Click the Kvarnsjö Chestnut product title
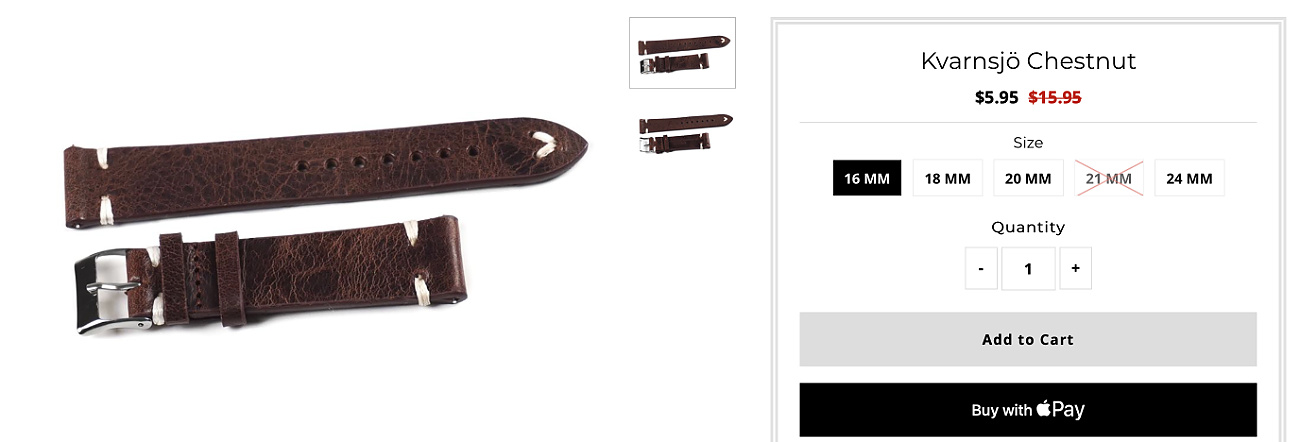The height and width of the screenshot is (442, 1300). [x=1028, y=61]
